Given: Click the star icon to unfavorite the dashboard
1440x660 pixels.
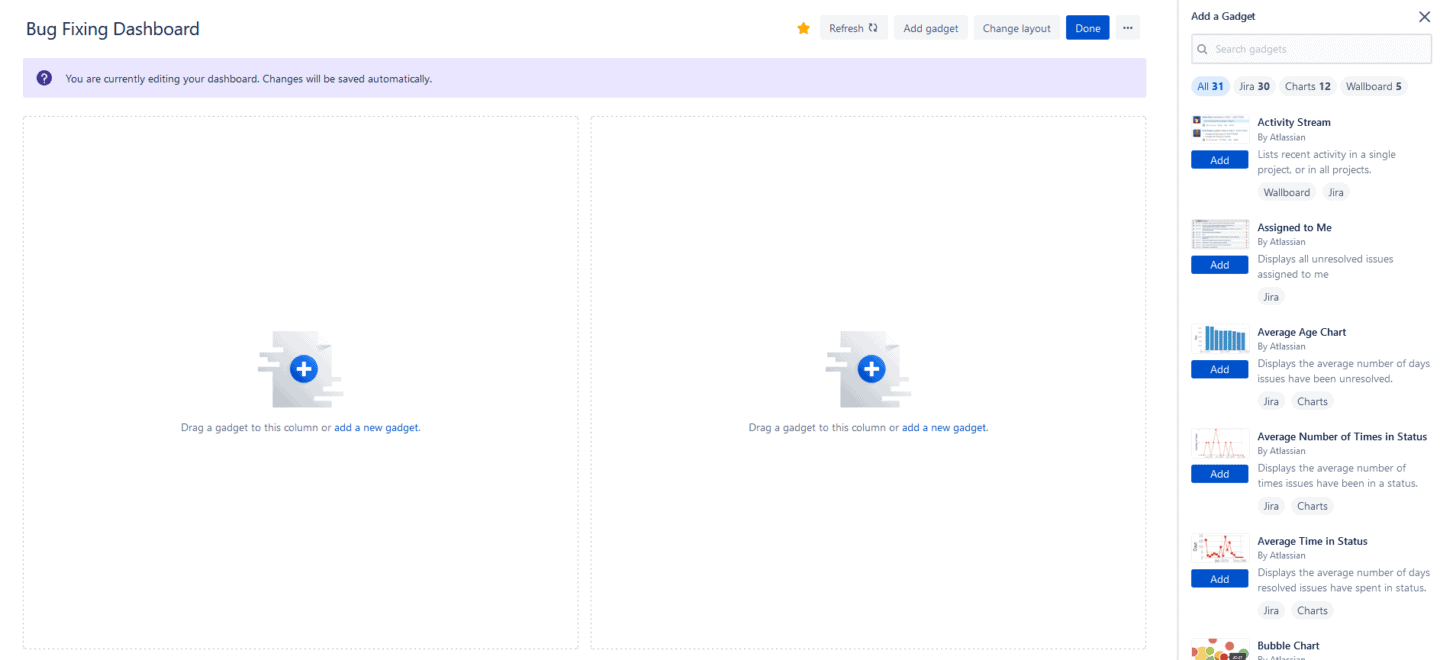Looking at the screenshot, I should (803, 27).
